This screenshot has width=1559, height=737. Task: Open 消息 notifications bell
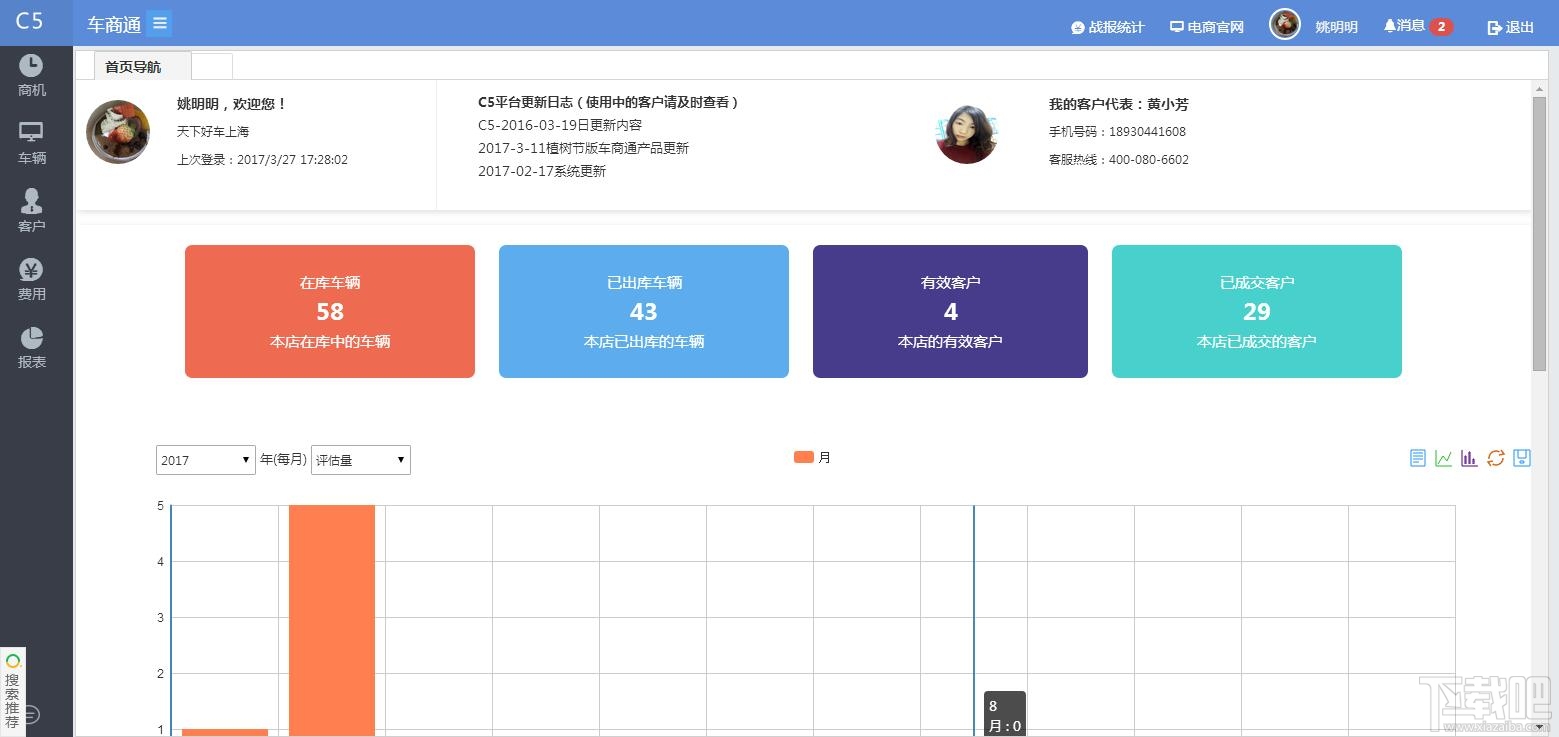(x=1404, y=26)
